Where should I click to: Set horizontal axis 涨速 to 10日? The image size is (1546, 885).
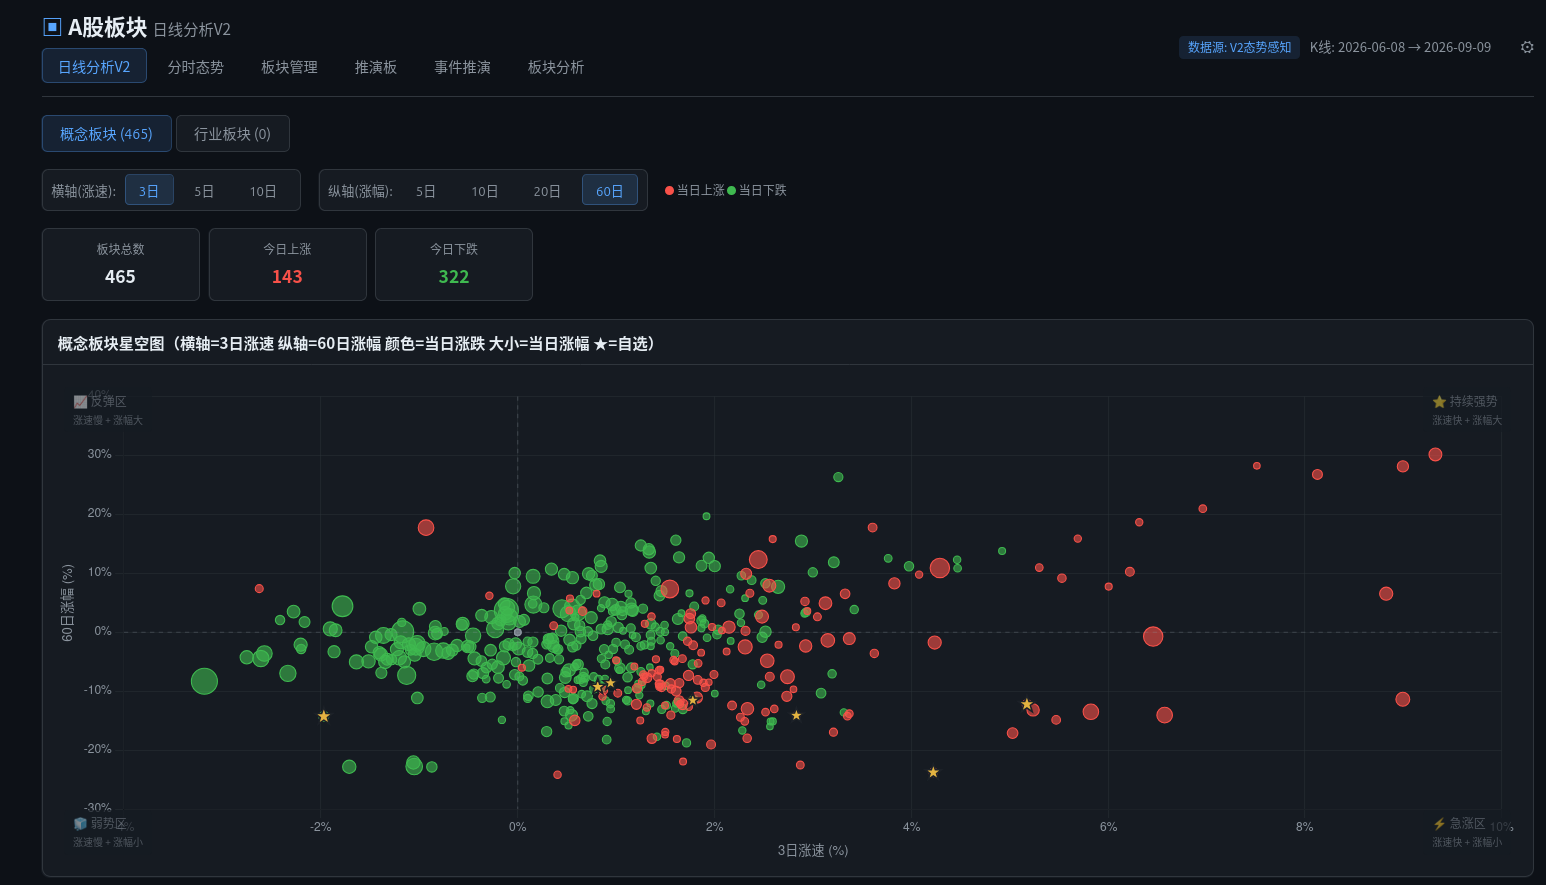point(263,190)
